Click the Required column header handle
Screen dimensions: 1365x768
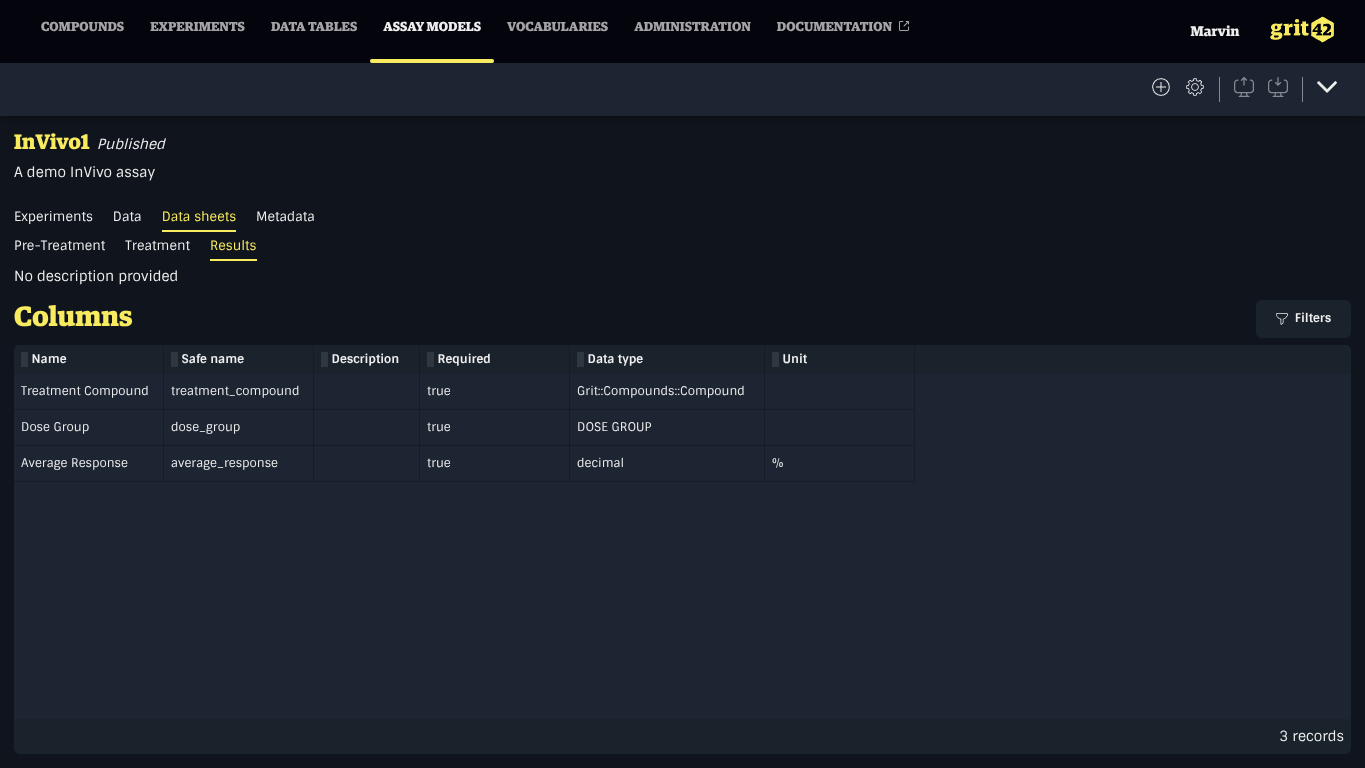pyautogui.click(x=431, y=359)
